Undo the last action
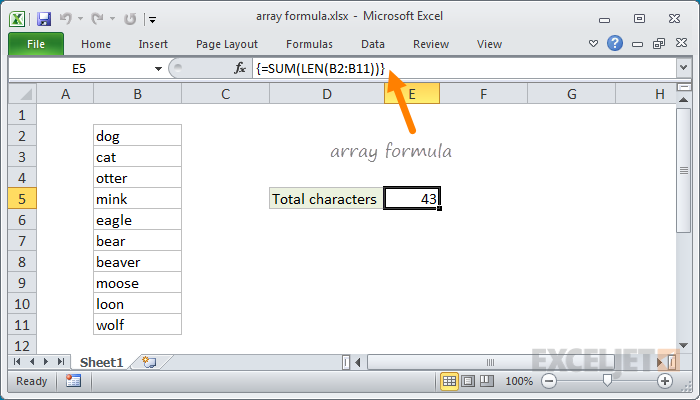 pos(66,18)
